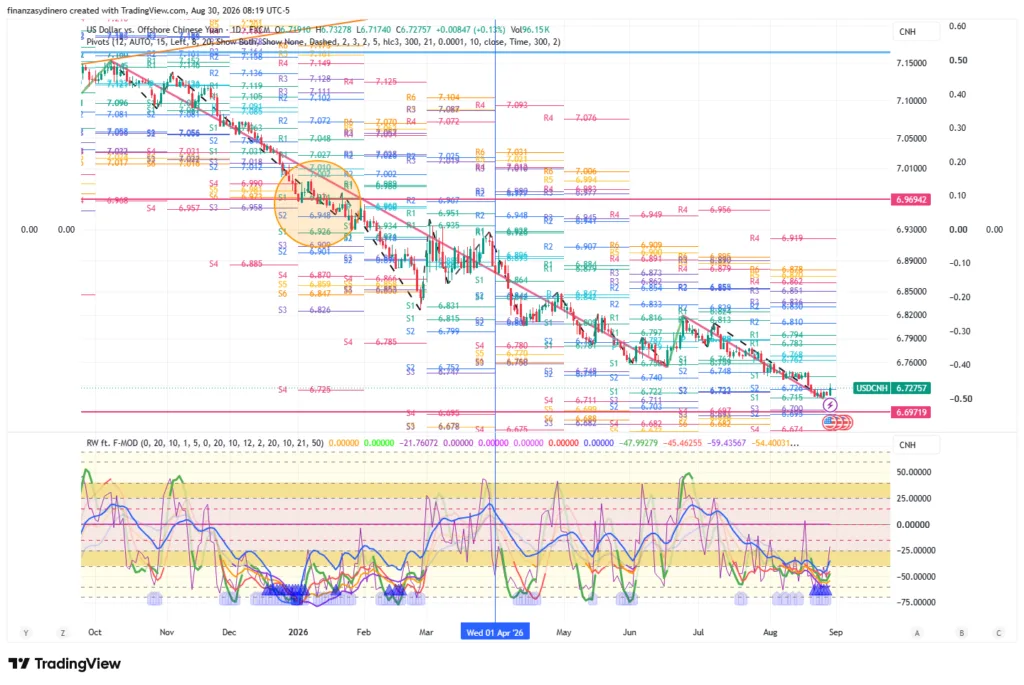Click the +0.00847 (+0.13%) change value
The width and height of the screenshot is (1024, 685).
(469, 29)
